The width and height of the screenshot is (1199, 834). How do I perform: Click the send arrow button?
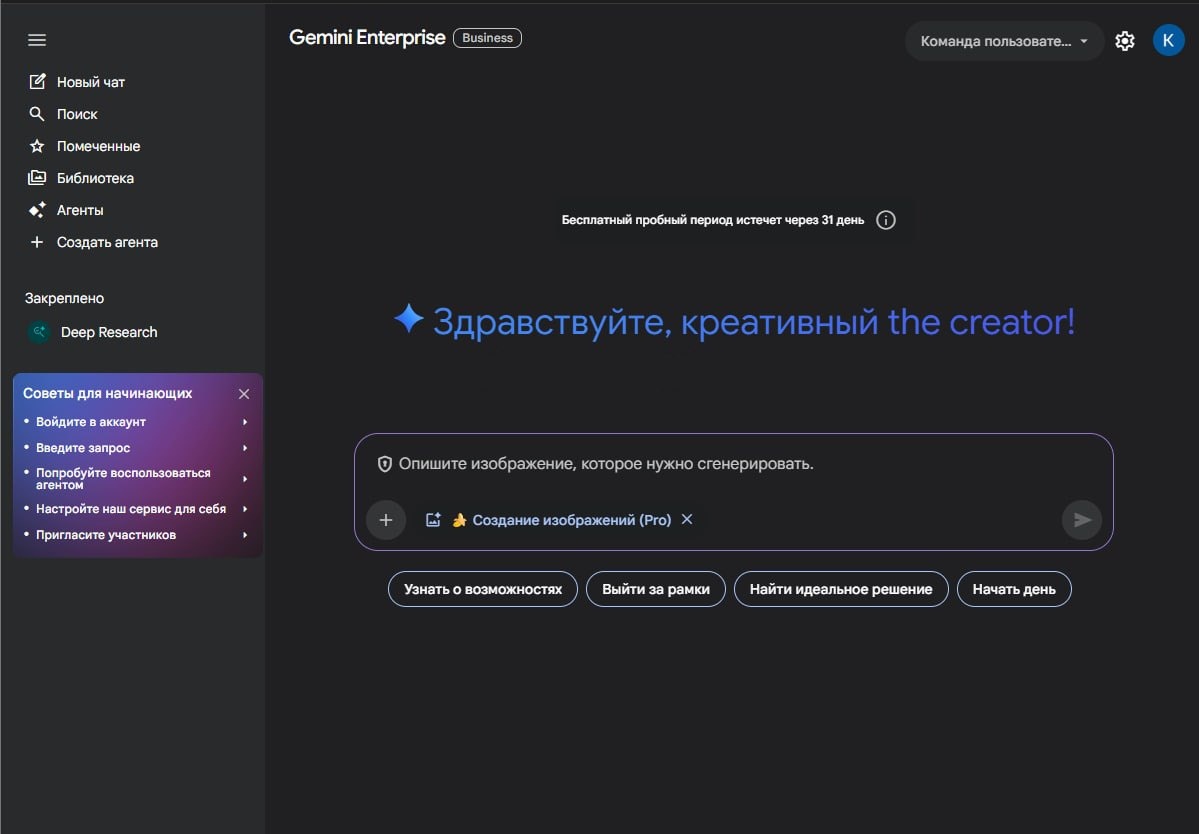point(1082,520)
